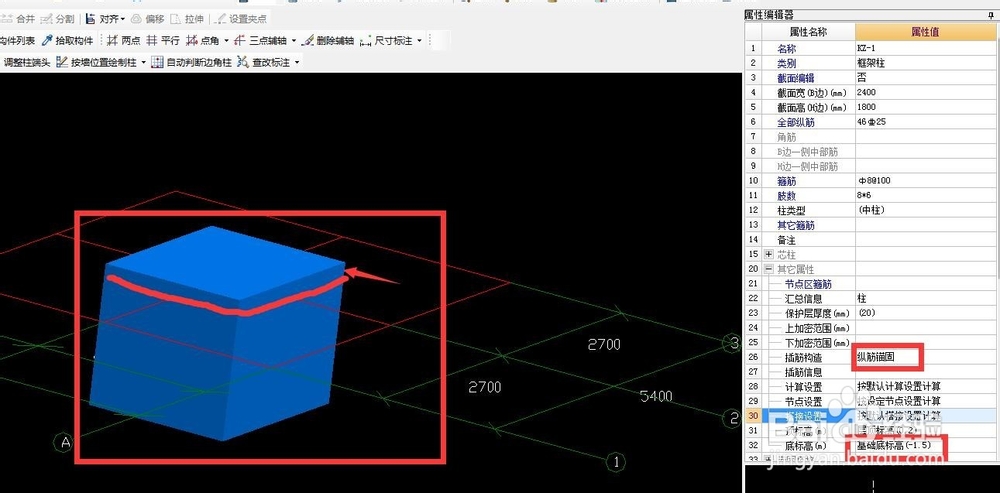Viewport: 1000px width, 493px height.
Task: Click 调整柱端头 adjust column end button
Action: (26, 63)
